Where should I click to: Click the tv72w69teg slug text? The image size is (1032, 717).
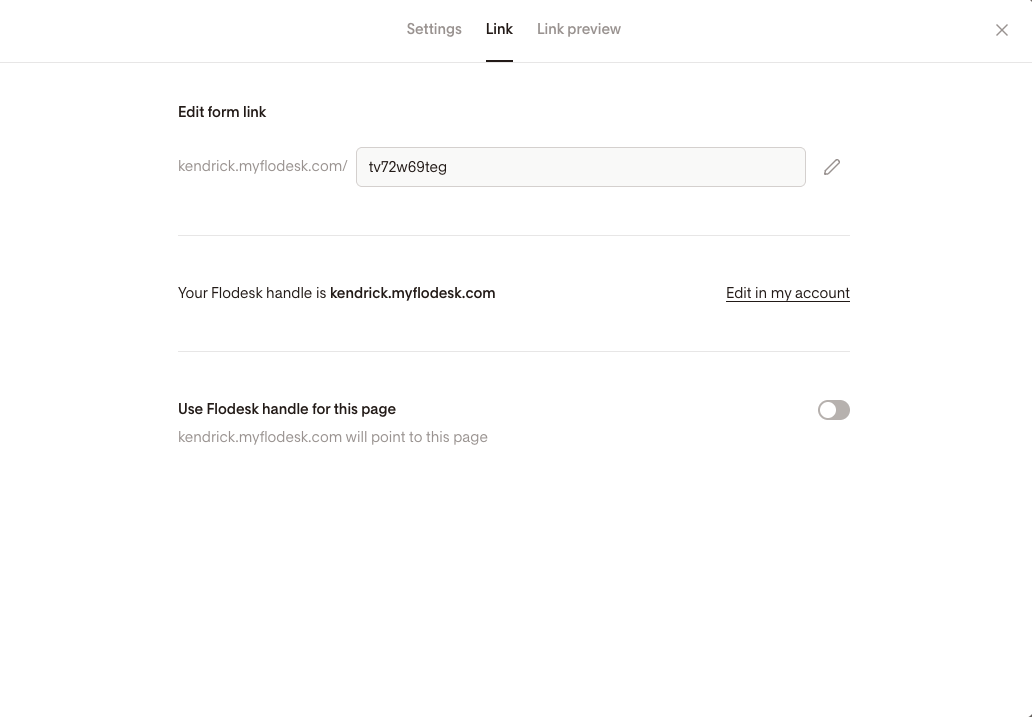click(x=408, y=167)
